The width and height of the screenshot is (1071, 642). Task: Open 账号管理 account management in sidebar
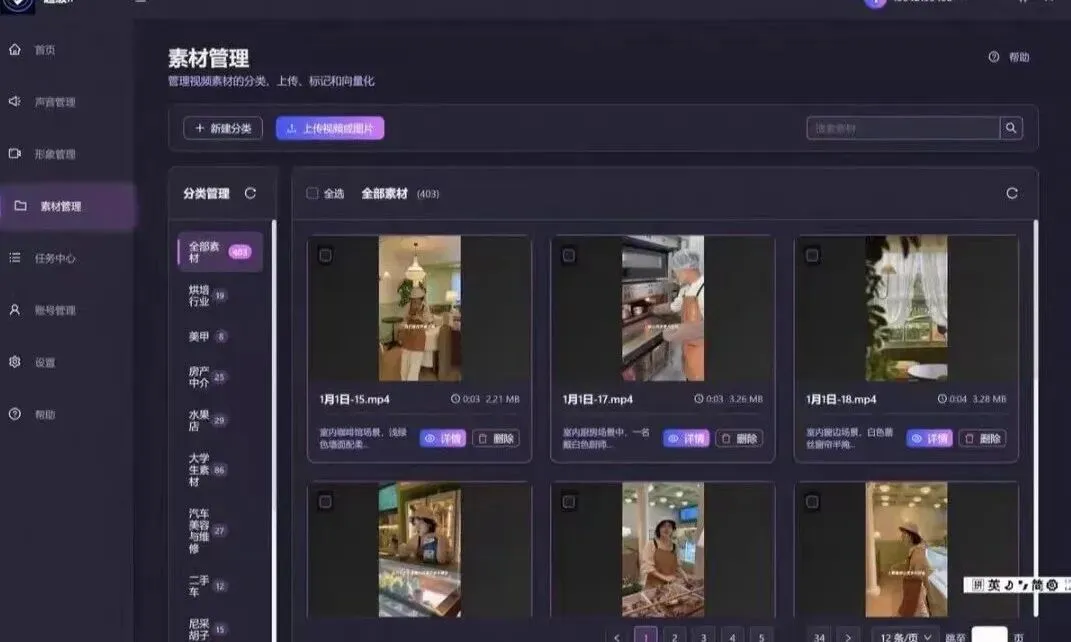point(42,310)
